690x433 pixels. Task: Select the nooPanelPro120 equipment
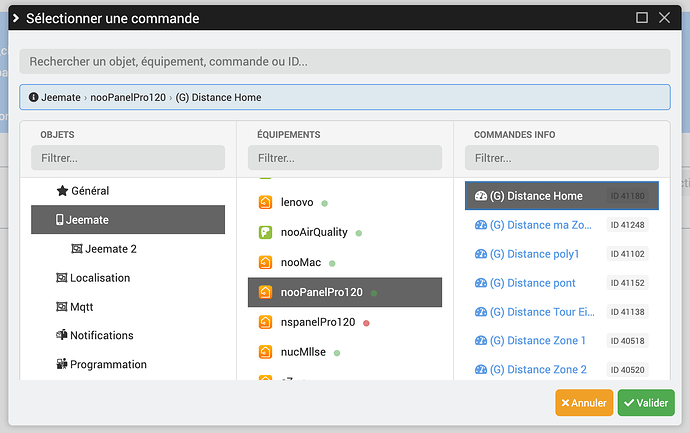coord(345,292)
